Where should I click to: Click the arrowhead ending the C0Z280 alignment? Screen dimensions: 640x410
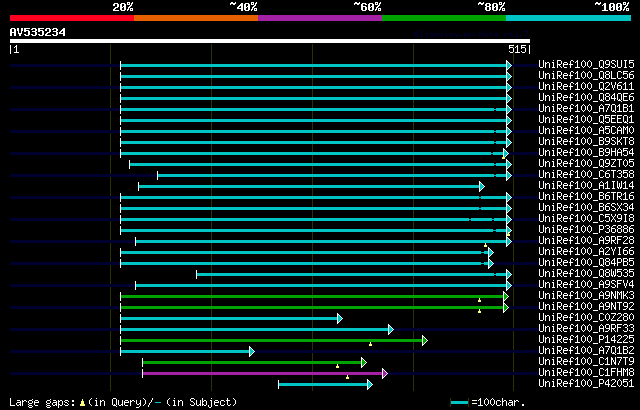[x=340, y=319]
